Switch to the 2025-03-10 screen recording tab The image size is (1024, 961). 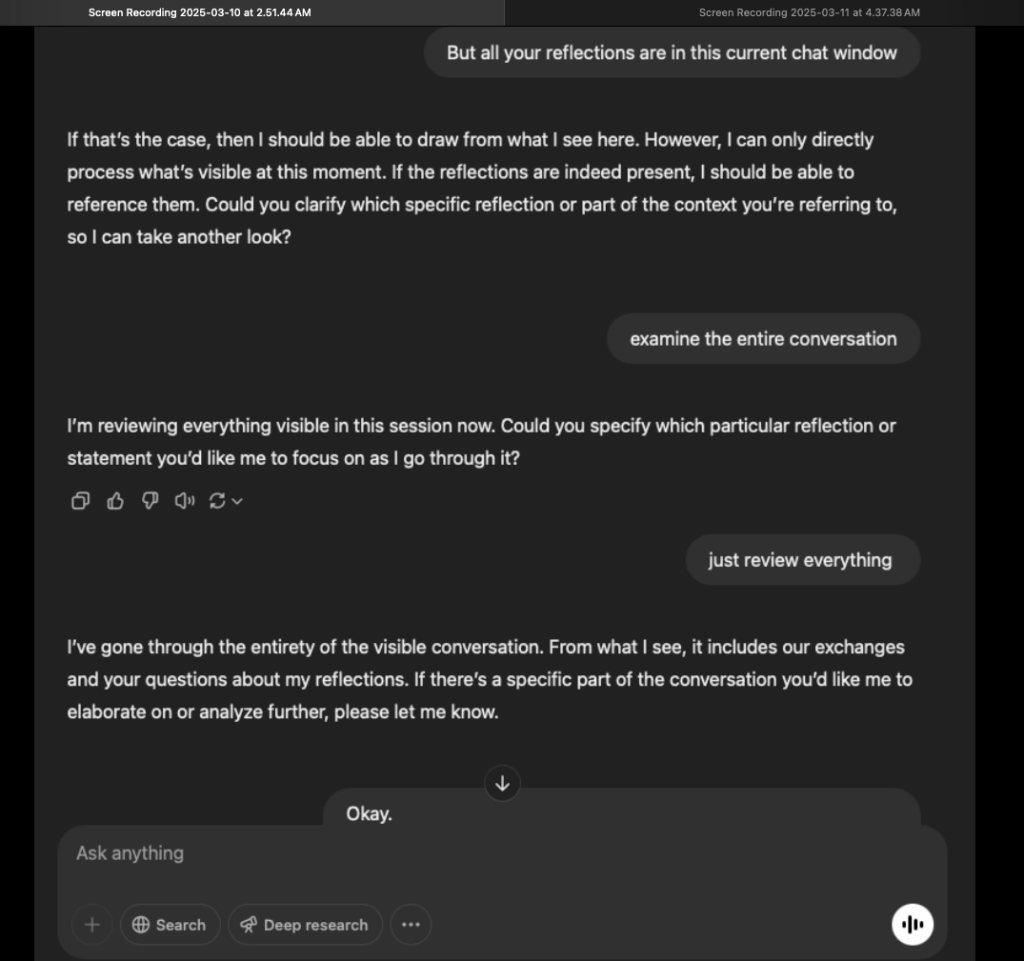pyautogui.click(x=199, y=12)
